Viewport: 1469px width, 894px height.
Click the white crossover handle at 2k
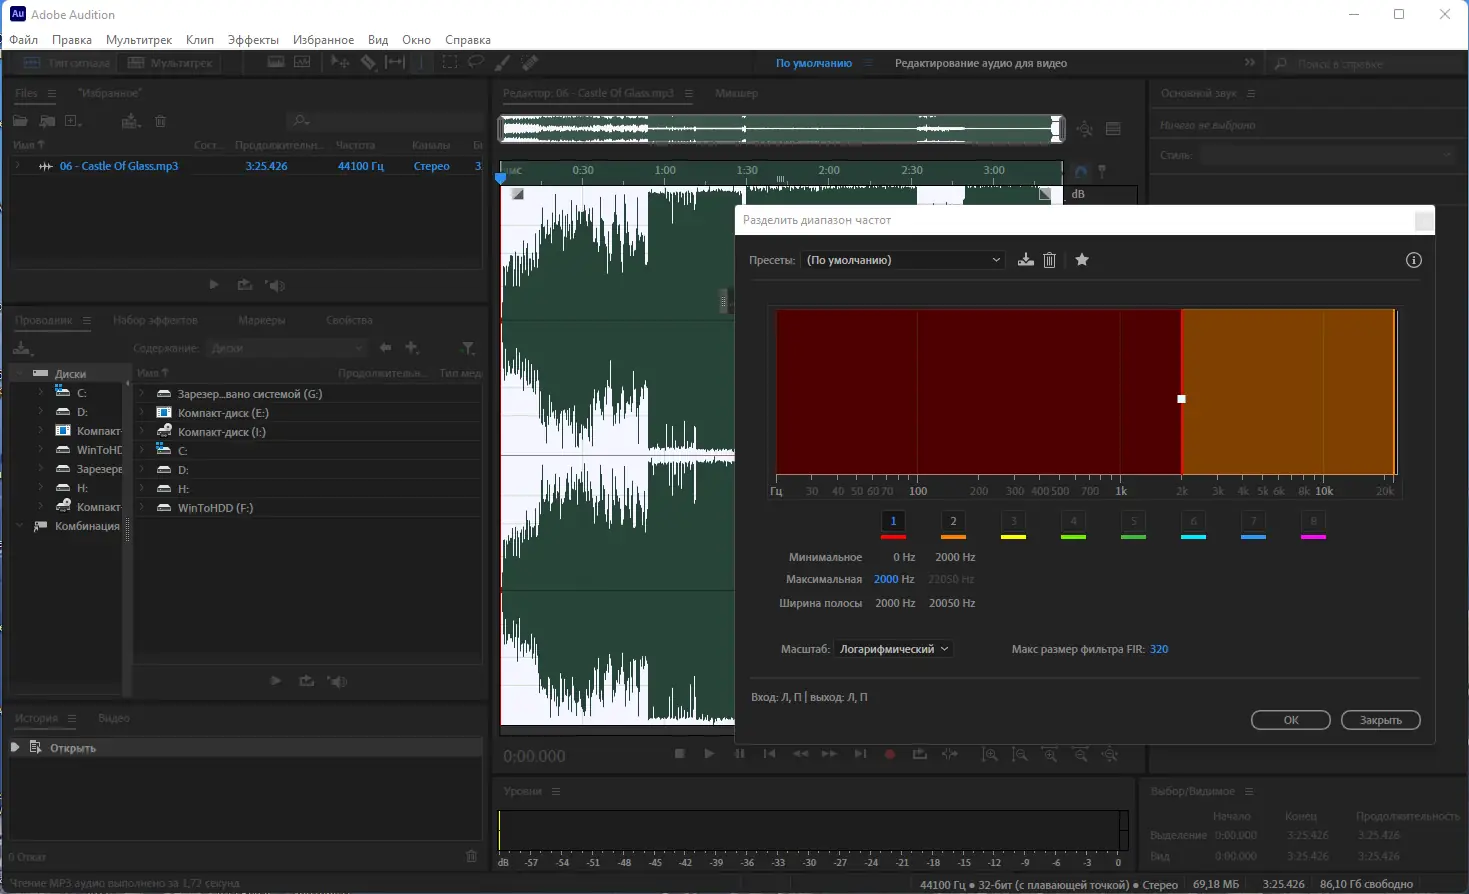pos(1181,399)
